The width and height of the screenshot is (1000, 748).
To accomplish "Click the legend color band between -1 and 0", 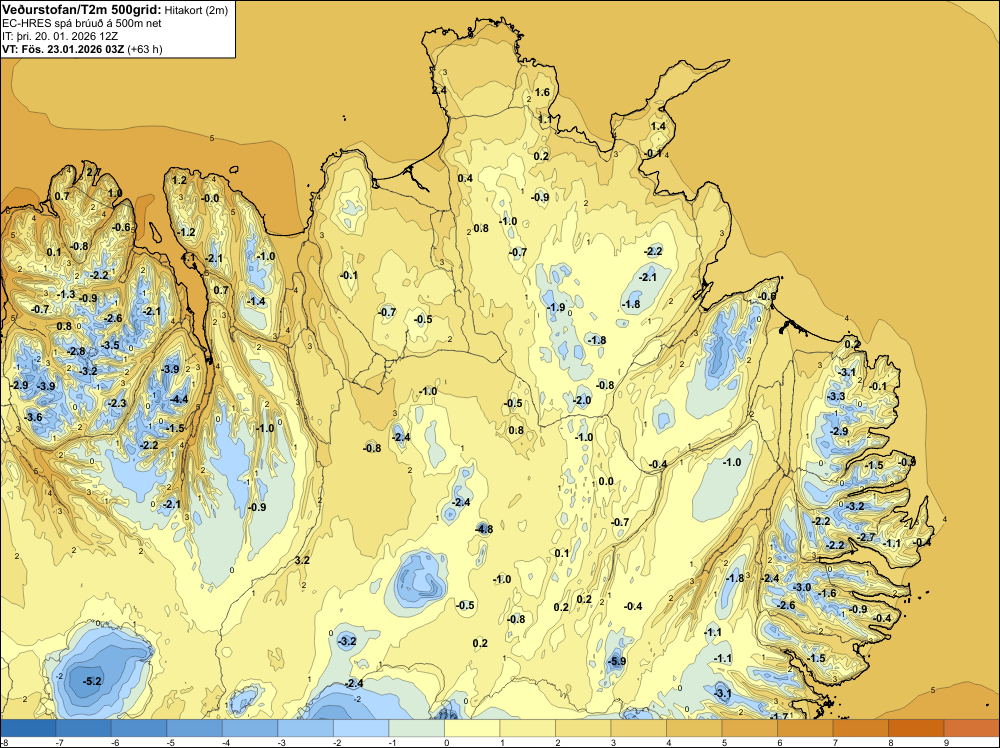I will (x=416, y=728).
